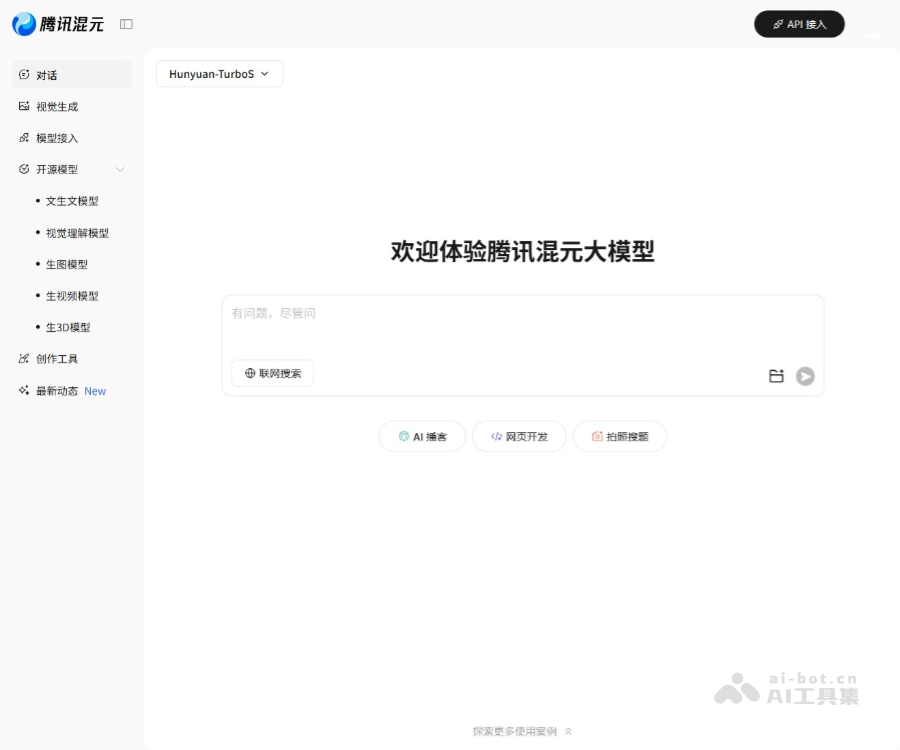Open the Hunyuan-TurboS model selector
Viewport: 900px width, 750px height.
219,73
